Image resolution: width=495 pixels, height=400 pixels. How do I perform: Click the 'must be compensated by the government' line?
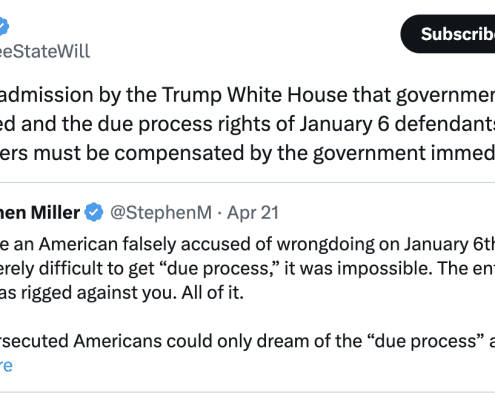tap(247, 153)
